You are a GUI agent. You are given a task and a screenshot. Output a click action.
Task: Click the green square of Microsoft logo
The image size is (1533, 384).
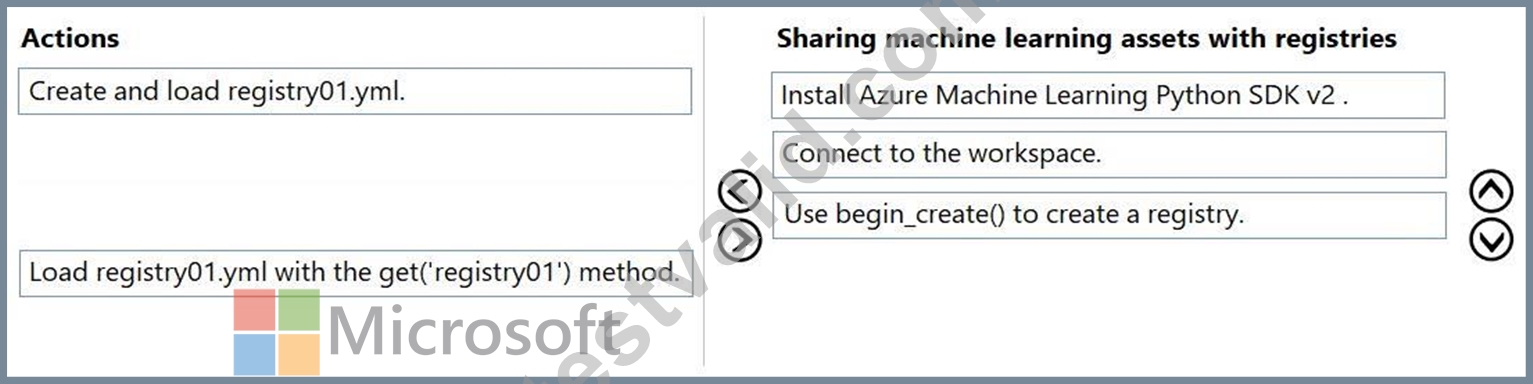click(x=299, y=310)
